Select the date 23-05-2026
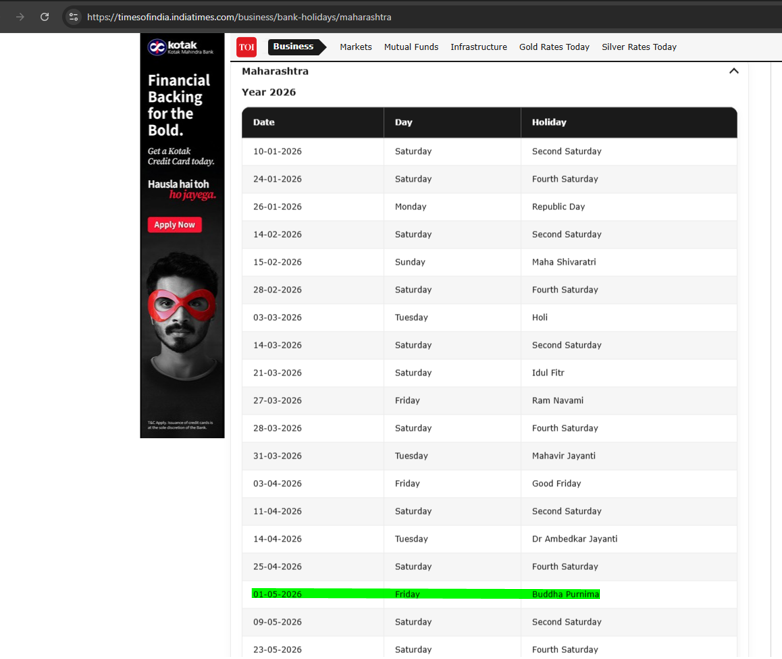This screenshot has height=659, width=782. pyautogui.click(x=277, y=650)
